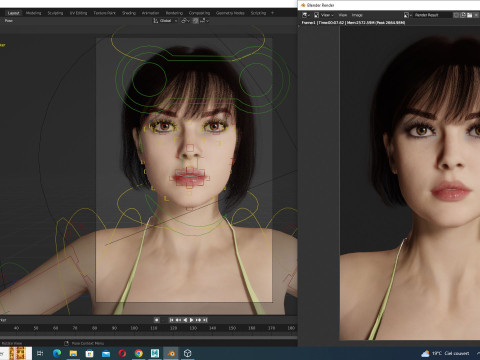The height and width of the screenshot is (360, 480).
Task: Open the Global transform orientation dropdown
Action: coord(165,21)
